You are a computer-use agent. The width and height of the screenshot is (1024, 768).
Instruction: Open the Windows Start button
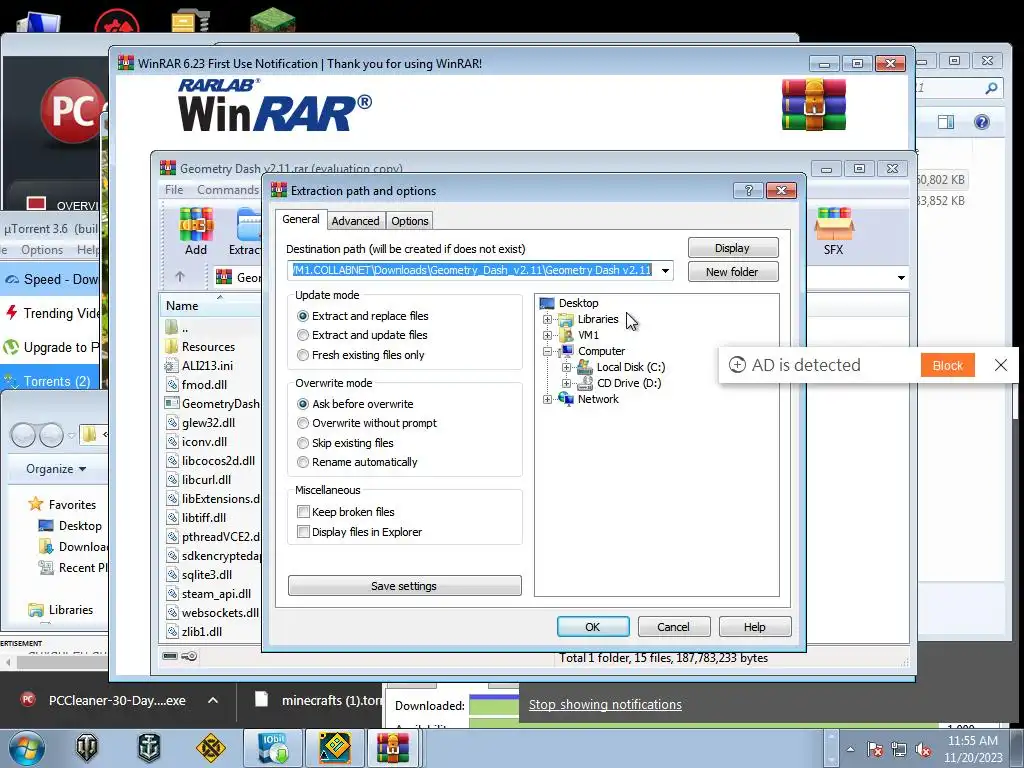(27, 748)
